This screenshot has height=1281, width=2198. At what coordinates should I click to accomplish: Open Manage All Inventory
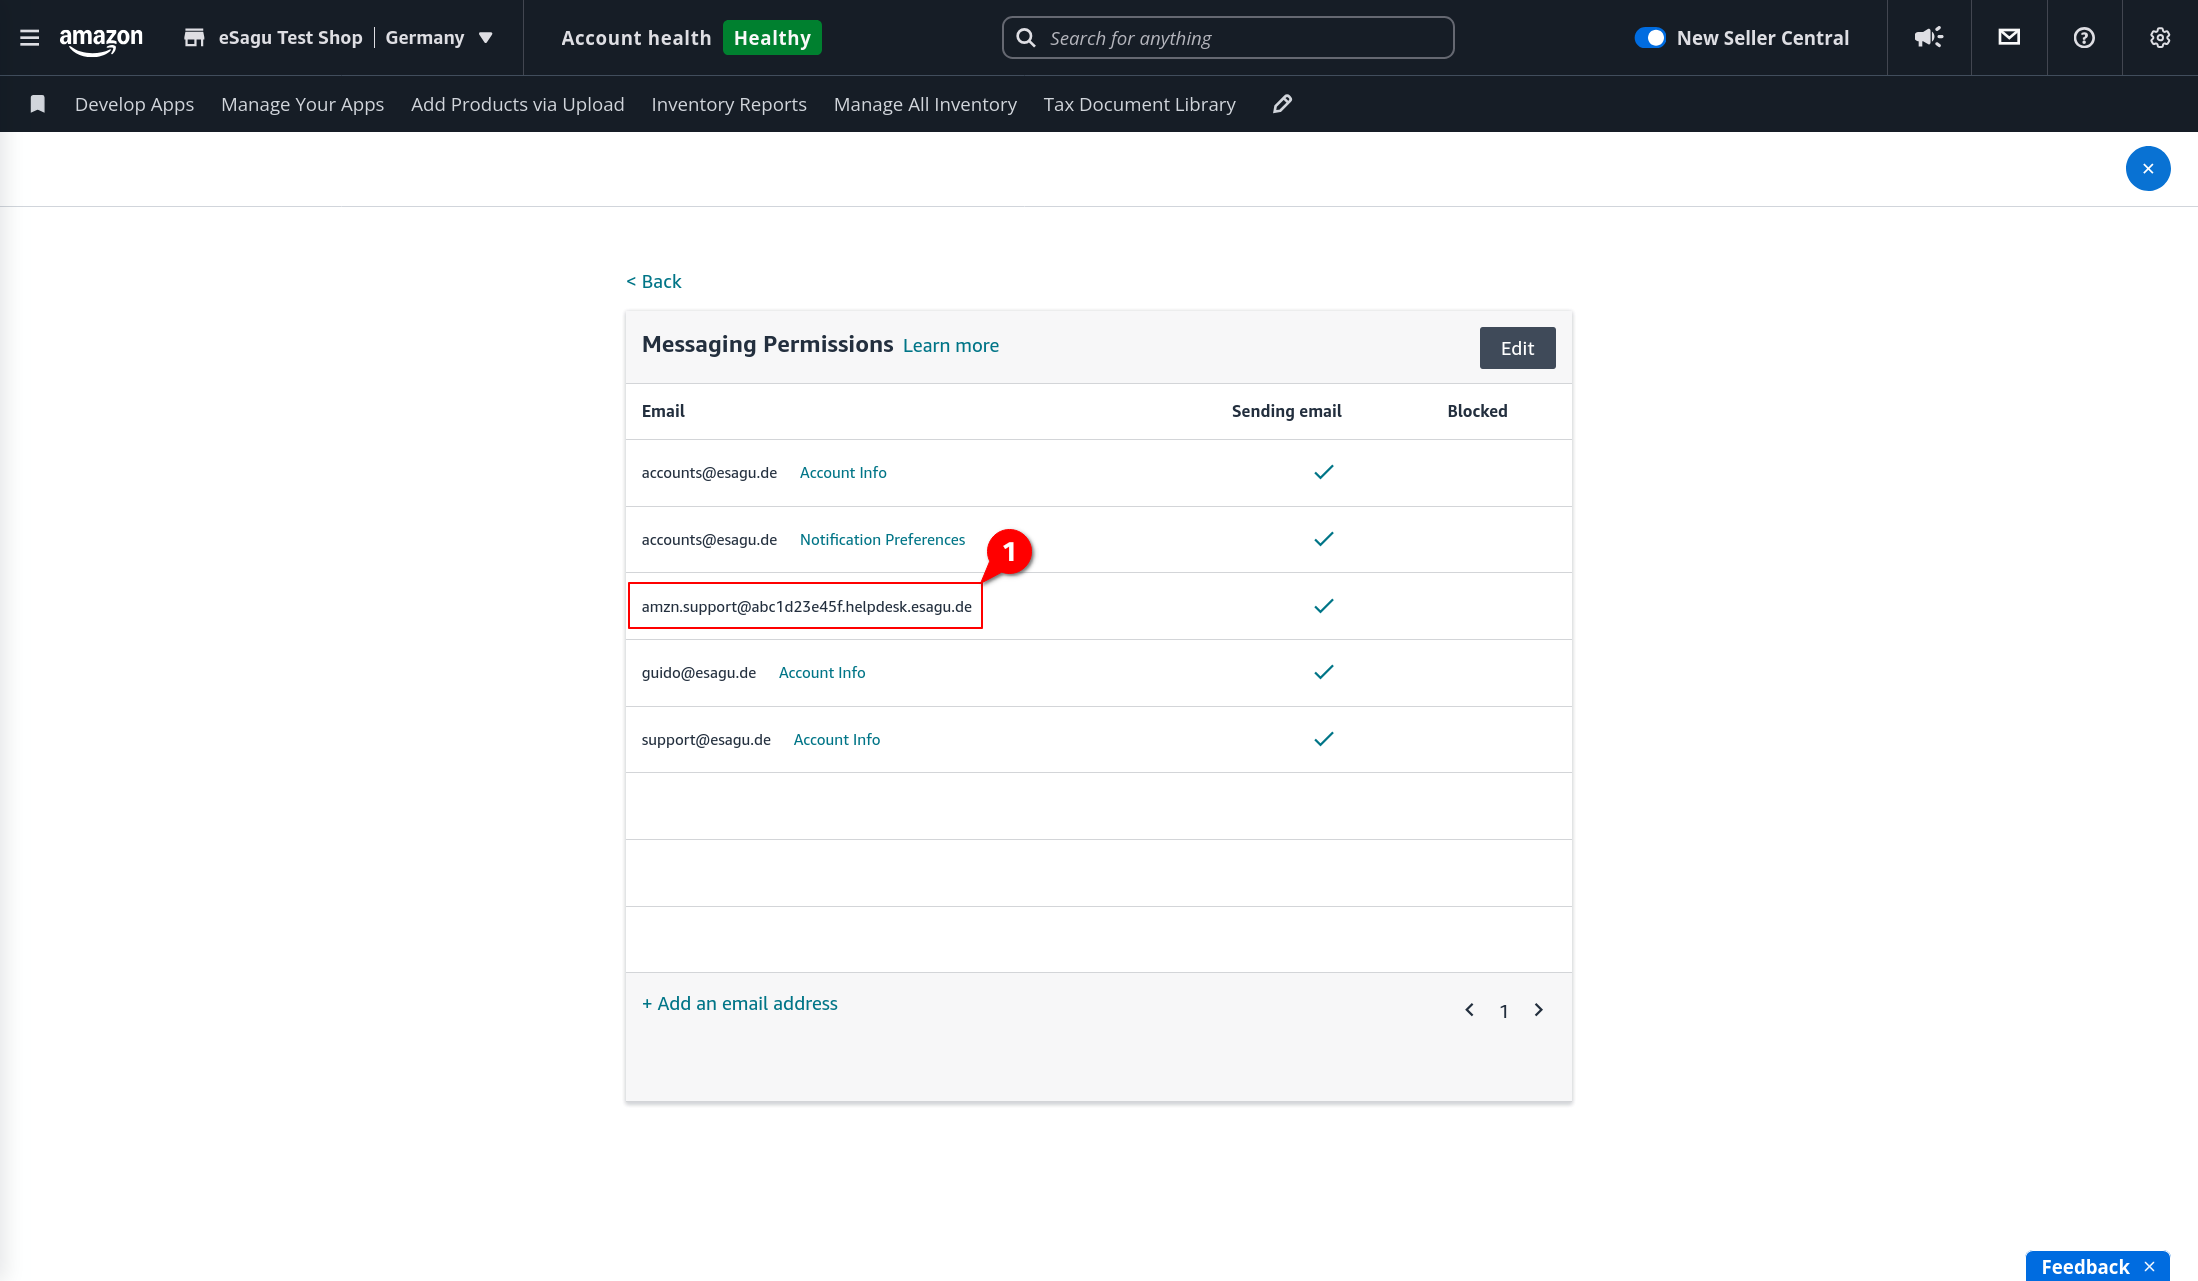point(925,104)
